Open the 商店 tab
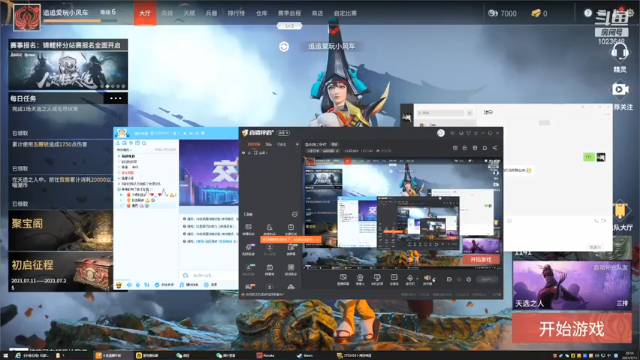The width and height of the screenshot is (640, 360). coord(317,13)
